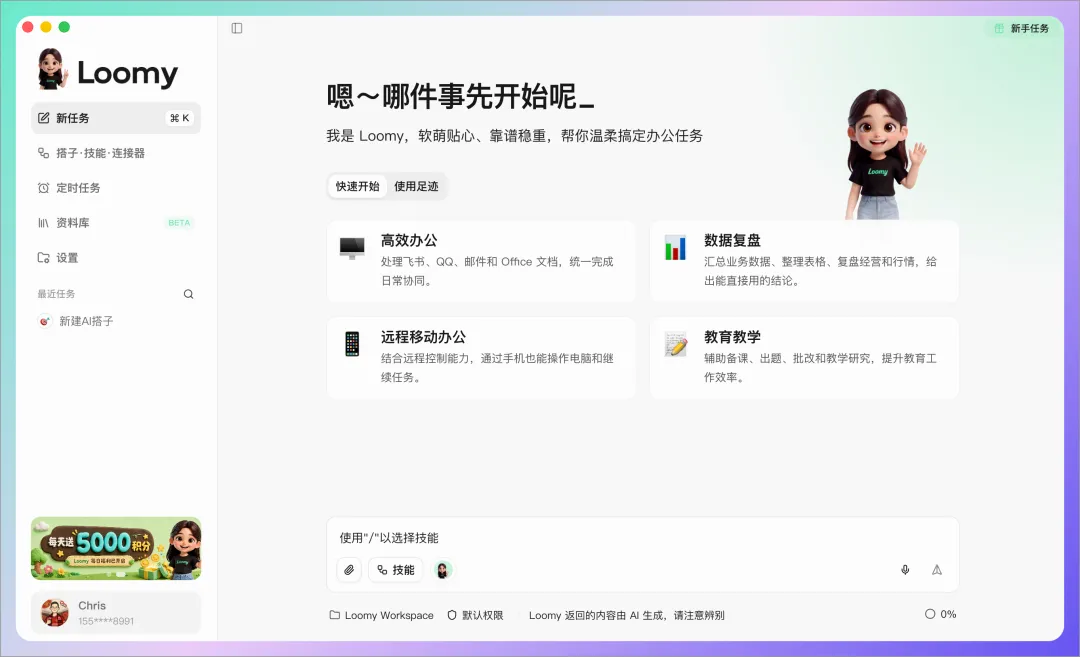Select the 教育教学 card
The image size is (1080, 657).
click(804, 357)
